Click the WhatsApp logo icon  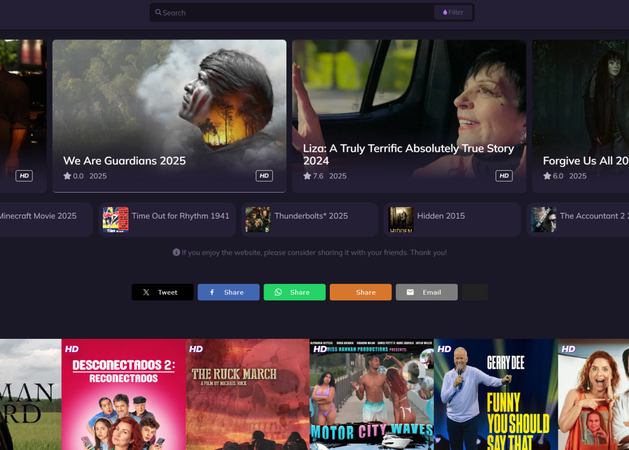(278, 292)
